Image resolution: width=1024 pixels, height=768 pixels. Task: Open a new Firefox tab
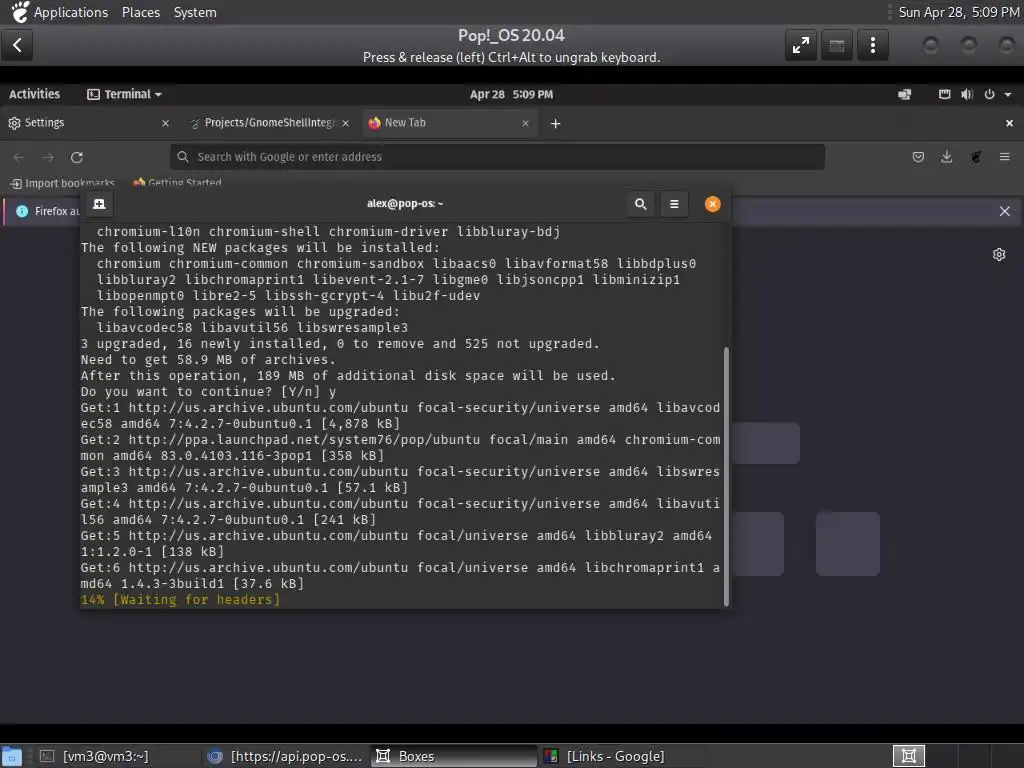click(x=555, y=123)
